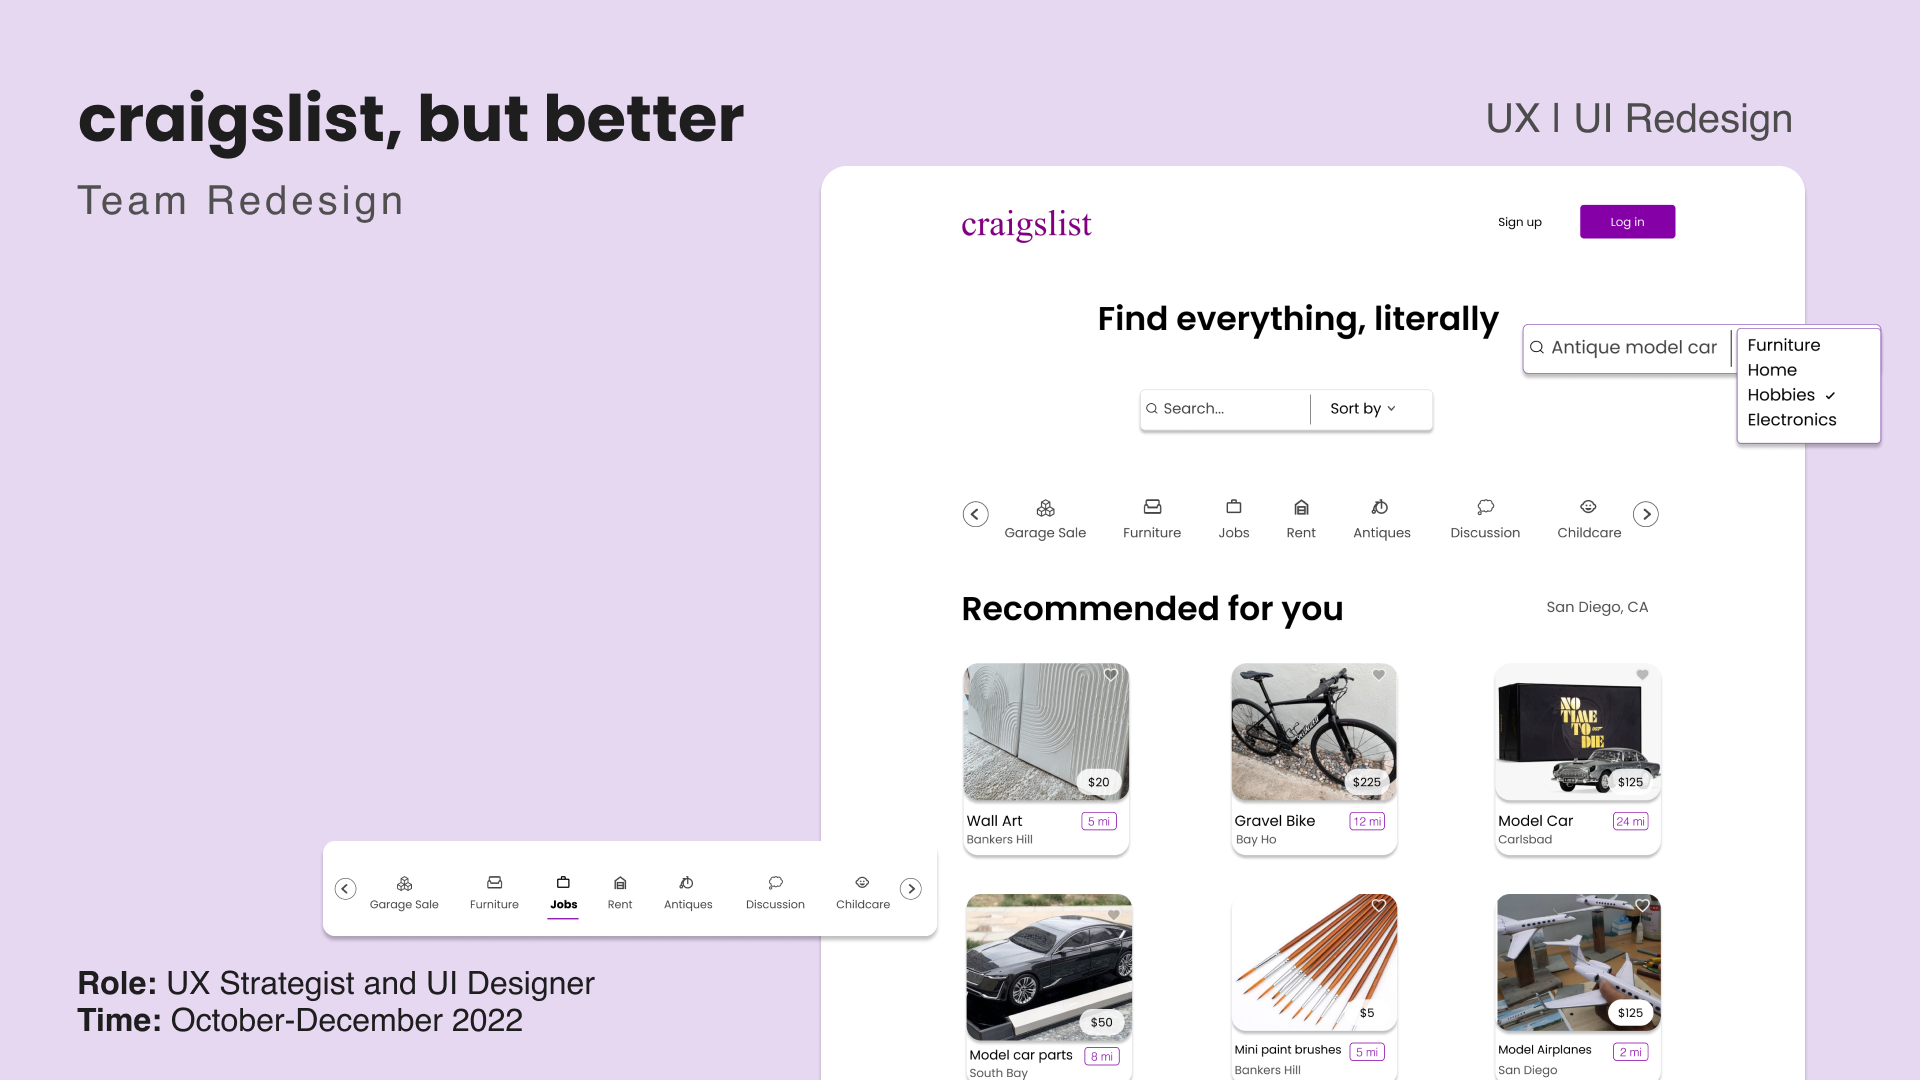Click the Antiques tab in mobile bar
This screenshot has height=1080, width=1920.
[687, 891]
